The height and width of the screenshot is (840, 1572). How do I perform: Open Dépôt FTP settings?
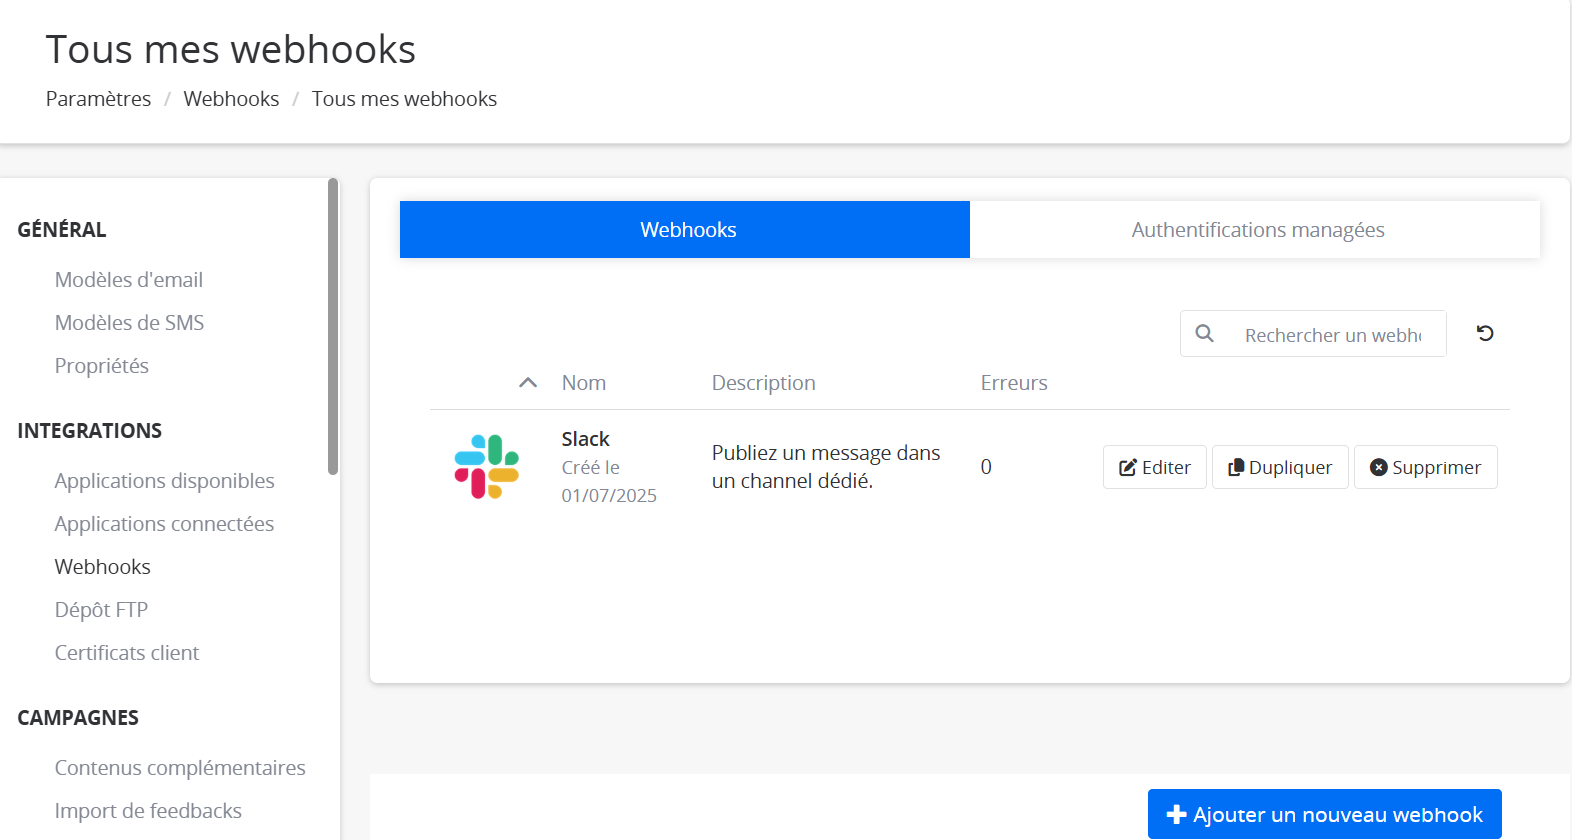[101, 610]
